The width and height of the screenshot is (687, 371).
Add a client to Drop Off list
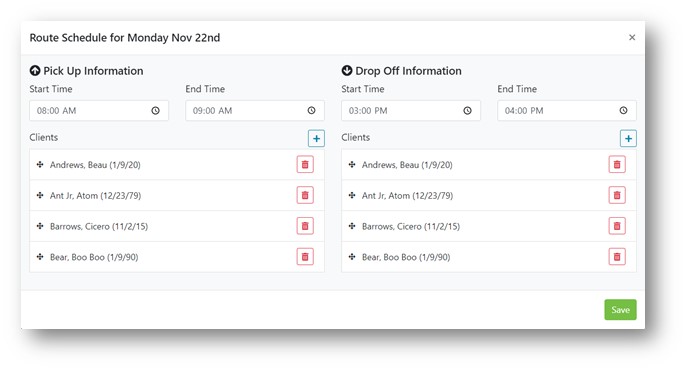coord(628,138)
